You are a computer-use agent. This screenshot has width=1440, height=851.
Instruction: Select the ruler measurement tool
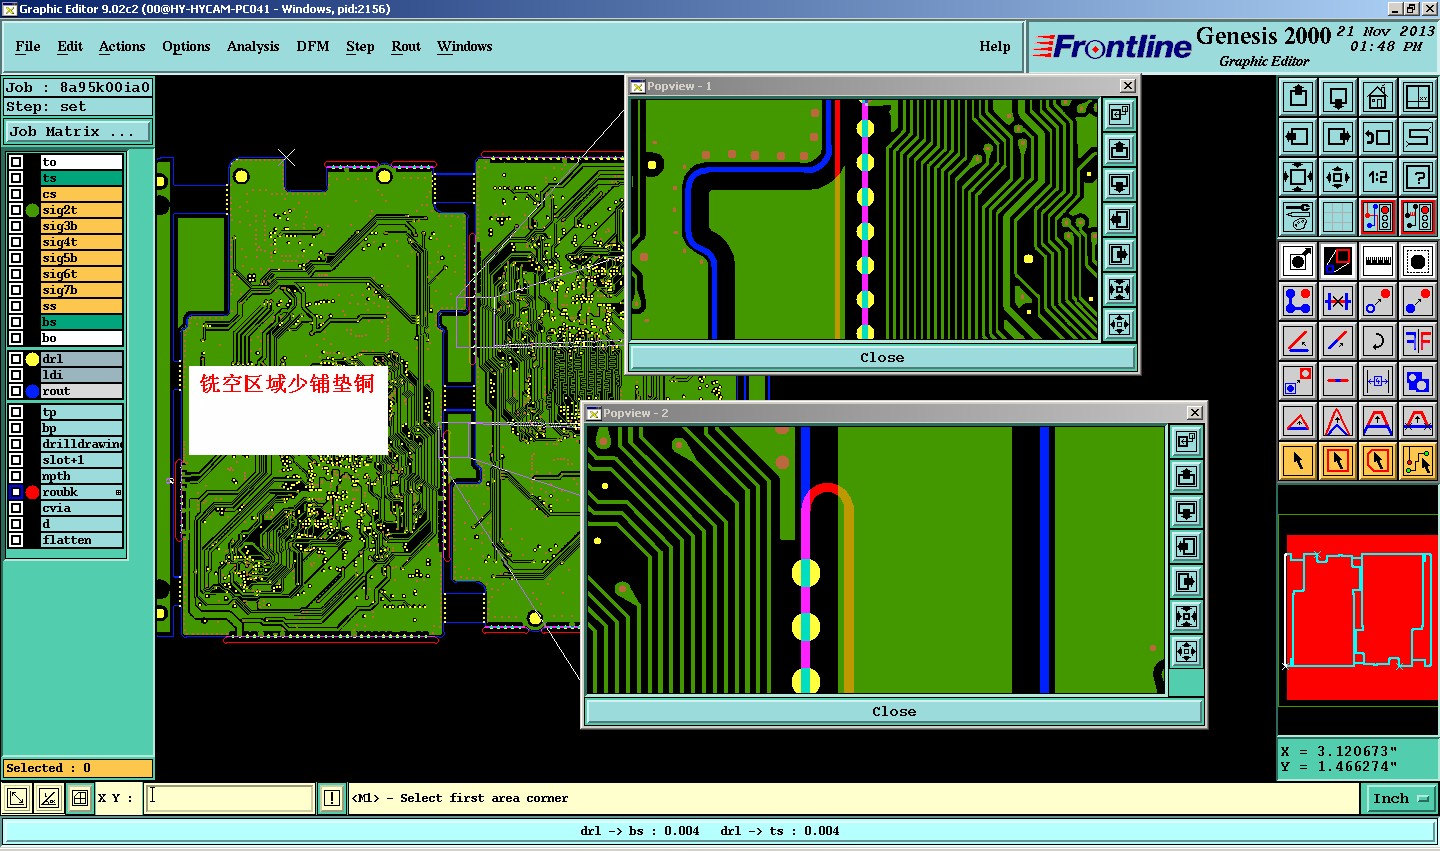coord(1378,261)
